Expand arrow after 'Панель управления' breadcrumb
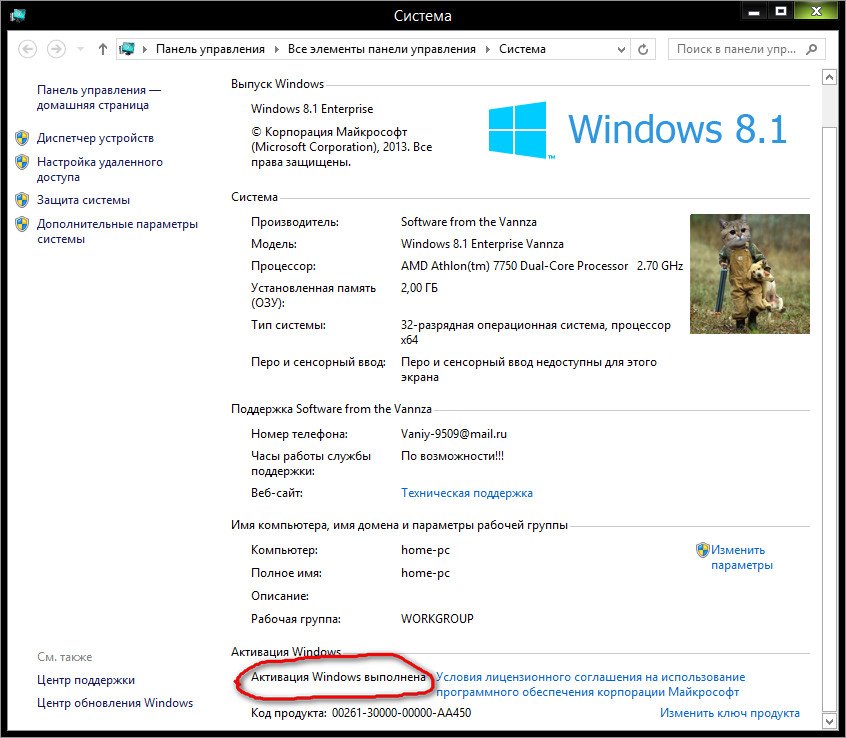Screen dimensions: 846x738 (276, 50)
